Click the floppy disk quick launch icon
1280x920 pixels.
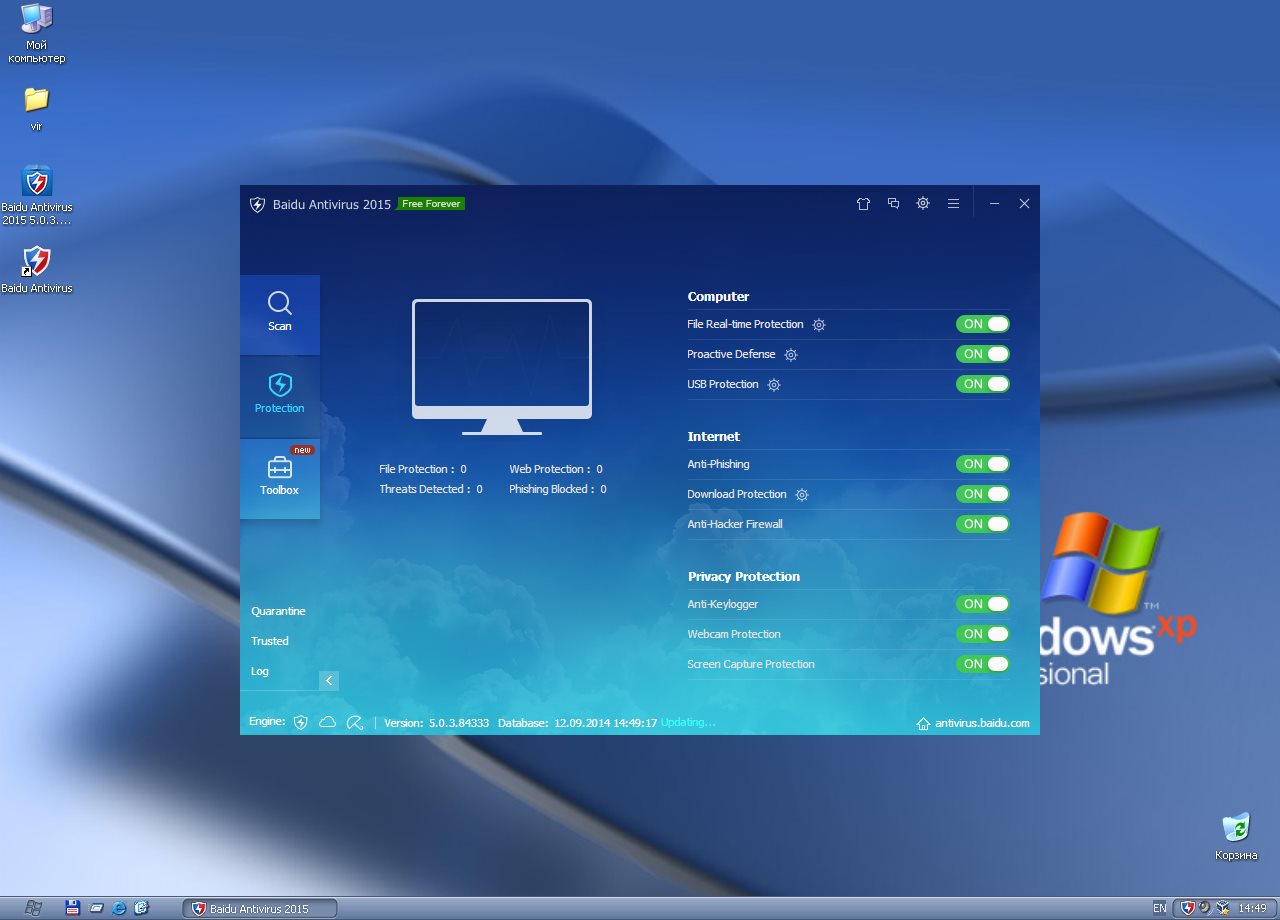click(72, 908)
